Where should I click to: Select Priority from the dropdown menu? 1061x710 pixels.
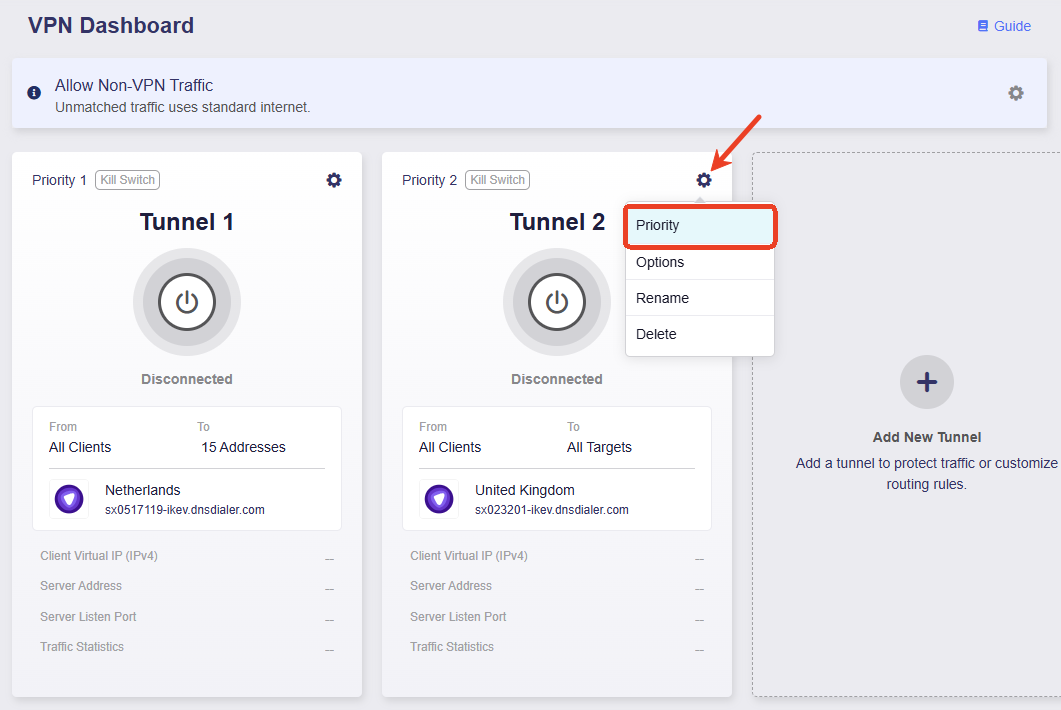tap(700, 226)
